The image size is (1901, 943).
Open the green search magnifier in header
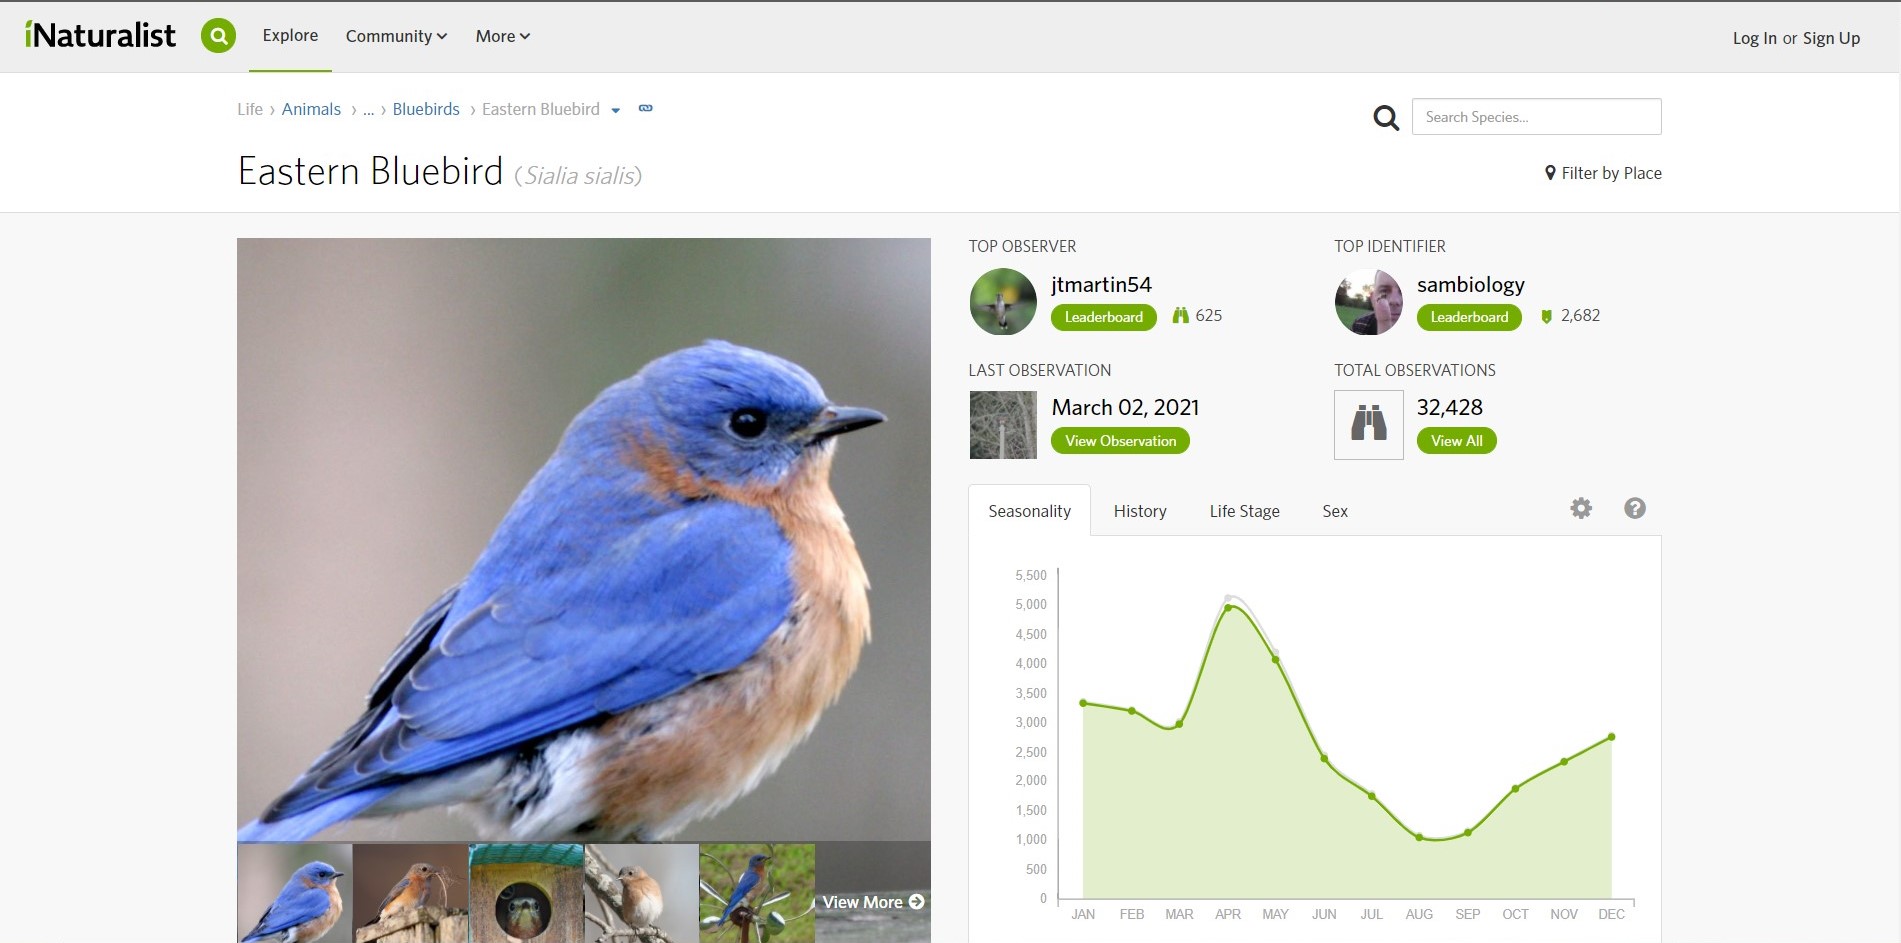[x=218, y=36]
